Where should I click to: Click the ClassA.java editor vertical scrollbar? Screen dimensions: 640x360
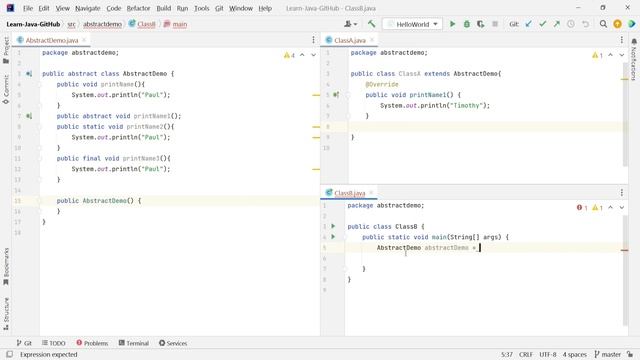625,114
